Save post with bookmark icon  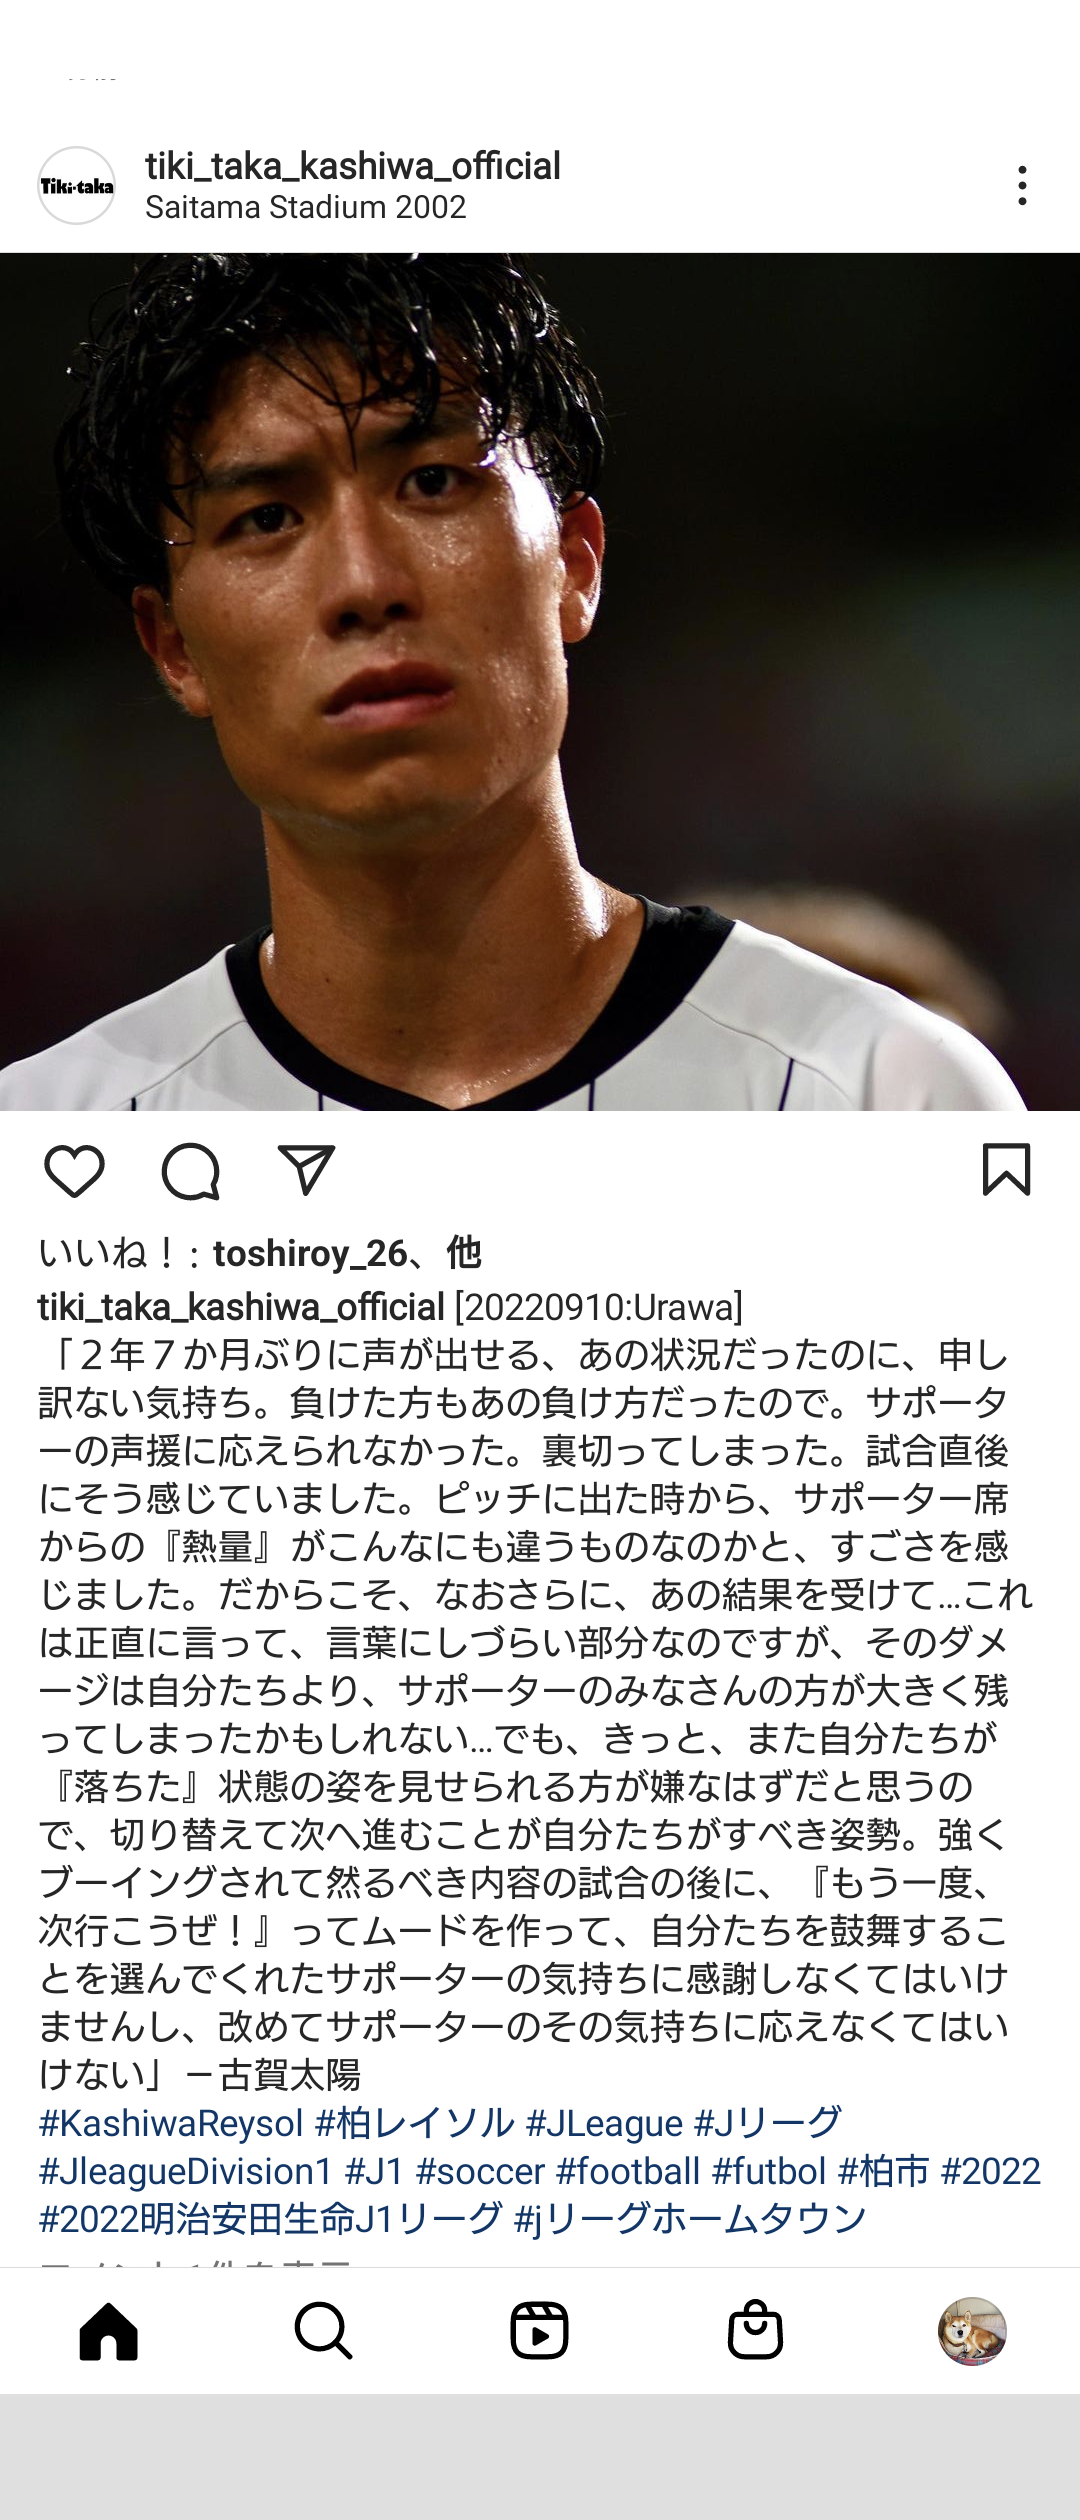[x=1006, y=1170]
